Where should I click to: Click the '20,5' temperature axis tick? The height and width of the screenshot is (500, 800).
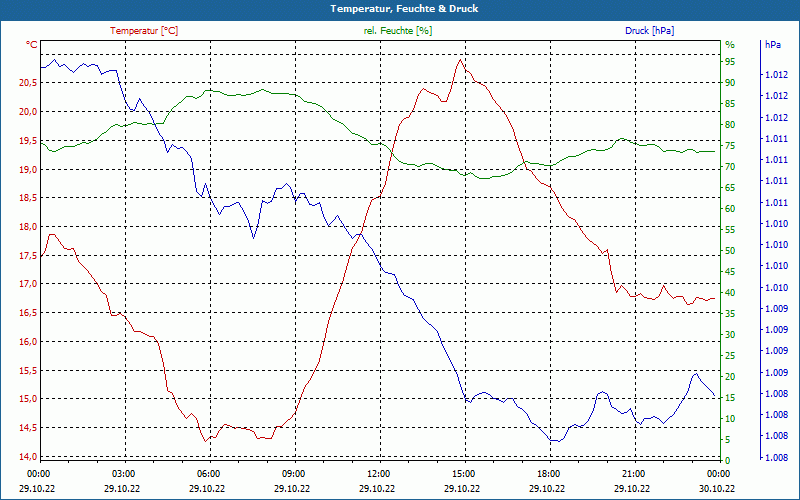tap(28, 83)
